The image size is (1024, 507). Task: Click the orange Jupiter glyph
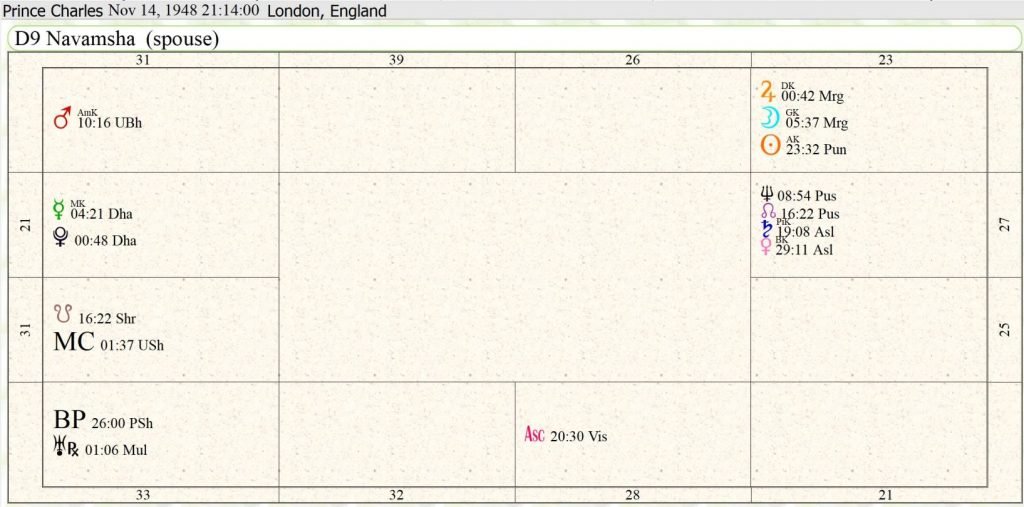(x=768, y=92)
